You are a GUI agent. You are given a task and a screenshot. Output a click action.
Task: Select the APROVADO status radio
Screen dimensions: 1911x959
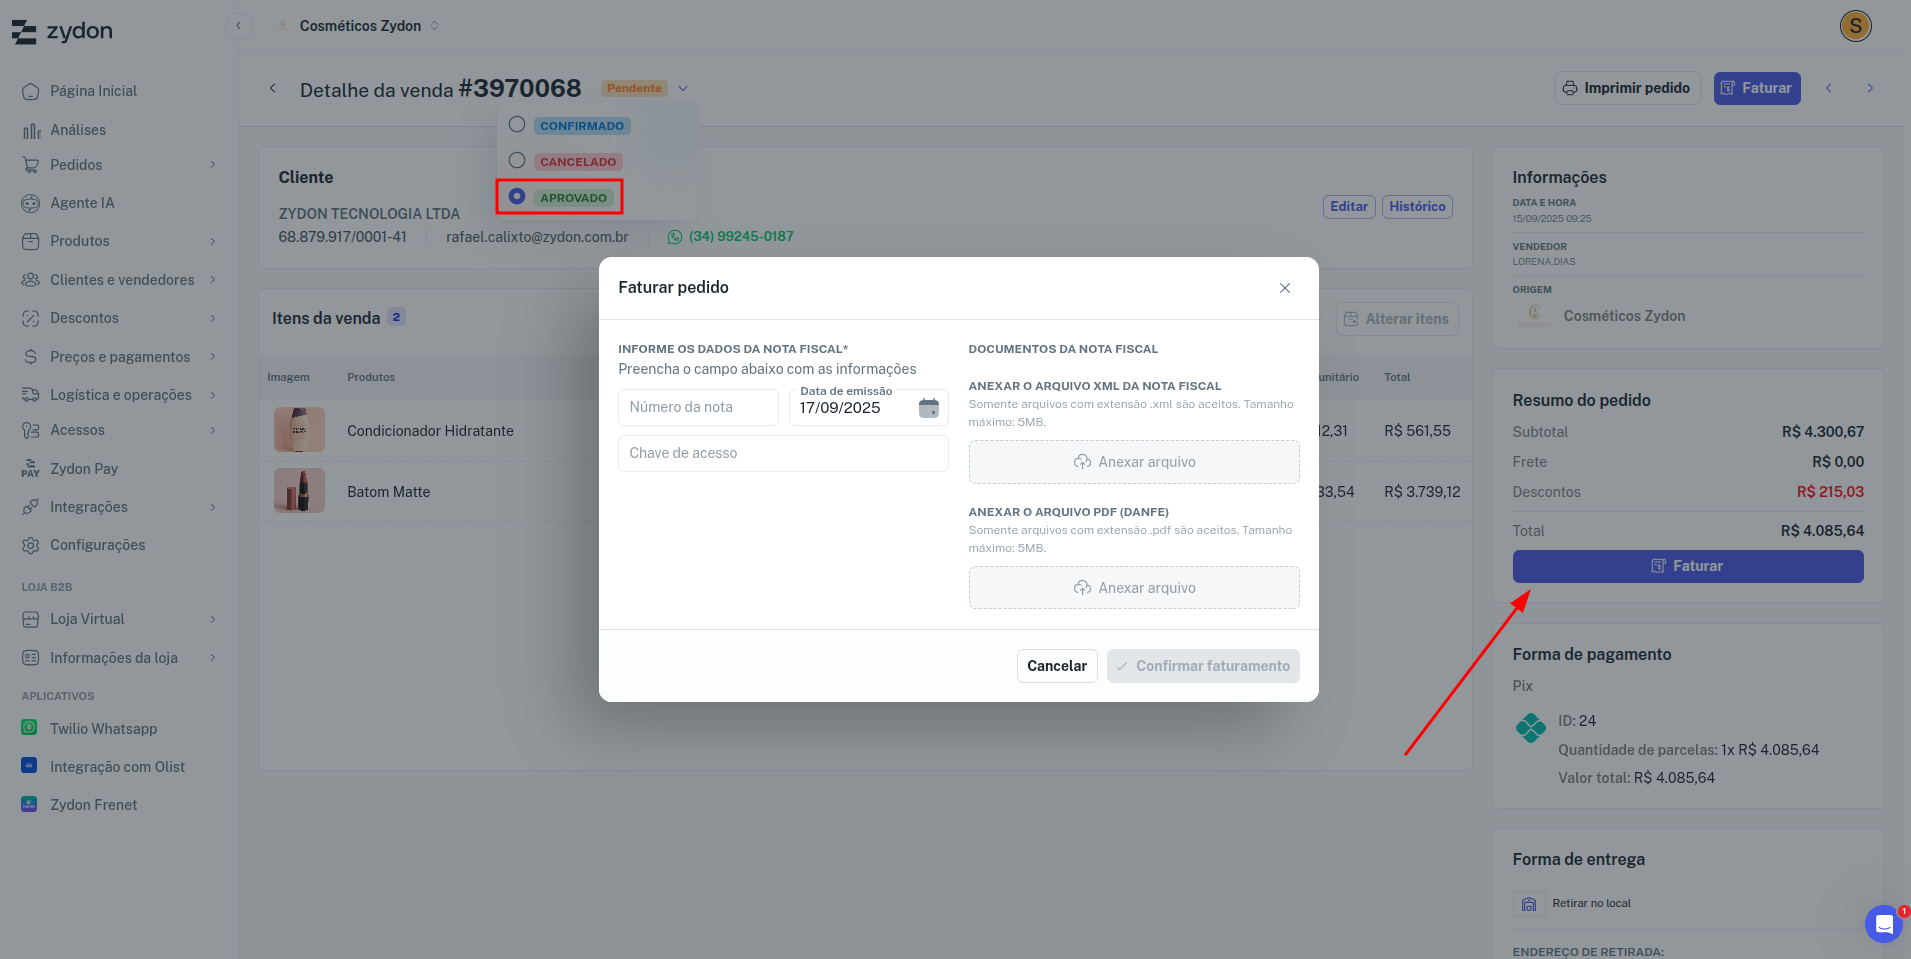[x=517, y=196]
